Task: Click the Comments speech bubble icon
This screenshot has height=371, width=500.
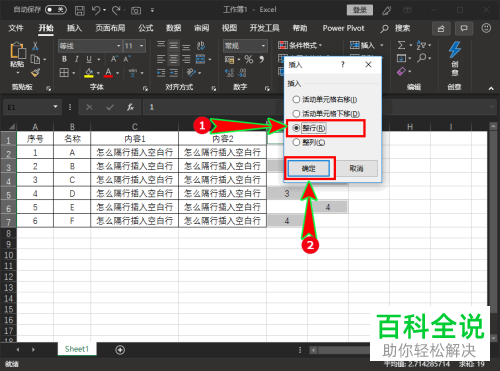Action: click(464, 28)
